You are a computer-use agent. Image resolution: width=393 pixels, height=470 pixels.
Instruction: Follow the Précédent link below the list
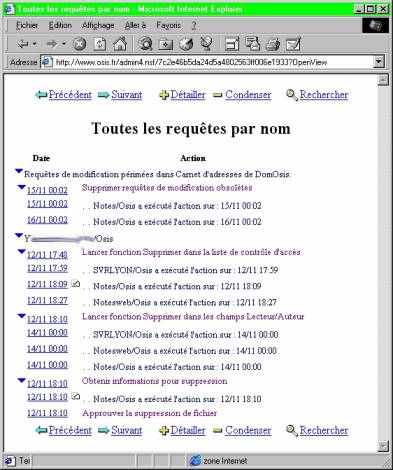pyautogui.click(x=70, y=430)
